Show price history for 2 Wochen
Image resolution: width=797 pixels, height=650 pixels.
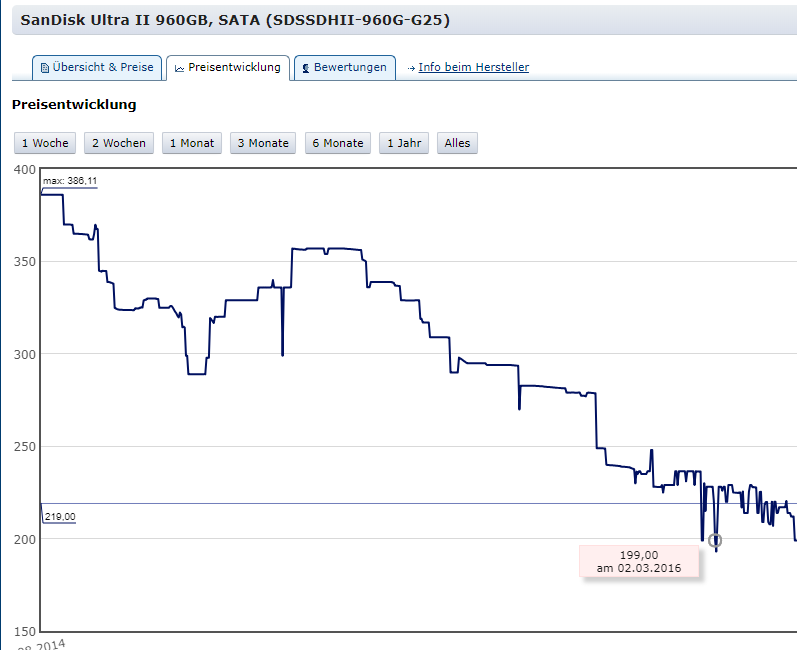point(119,143)
